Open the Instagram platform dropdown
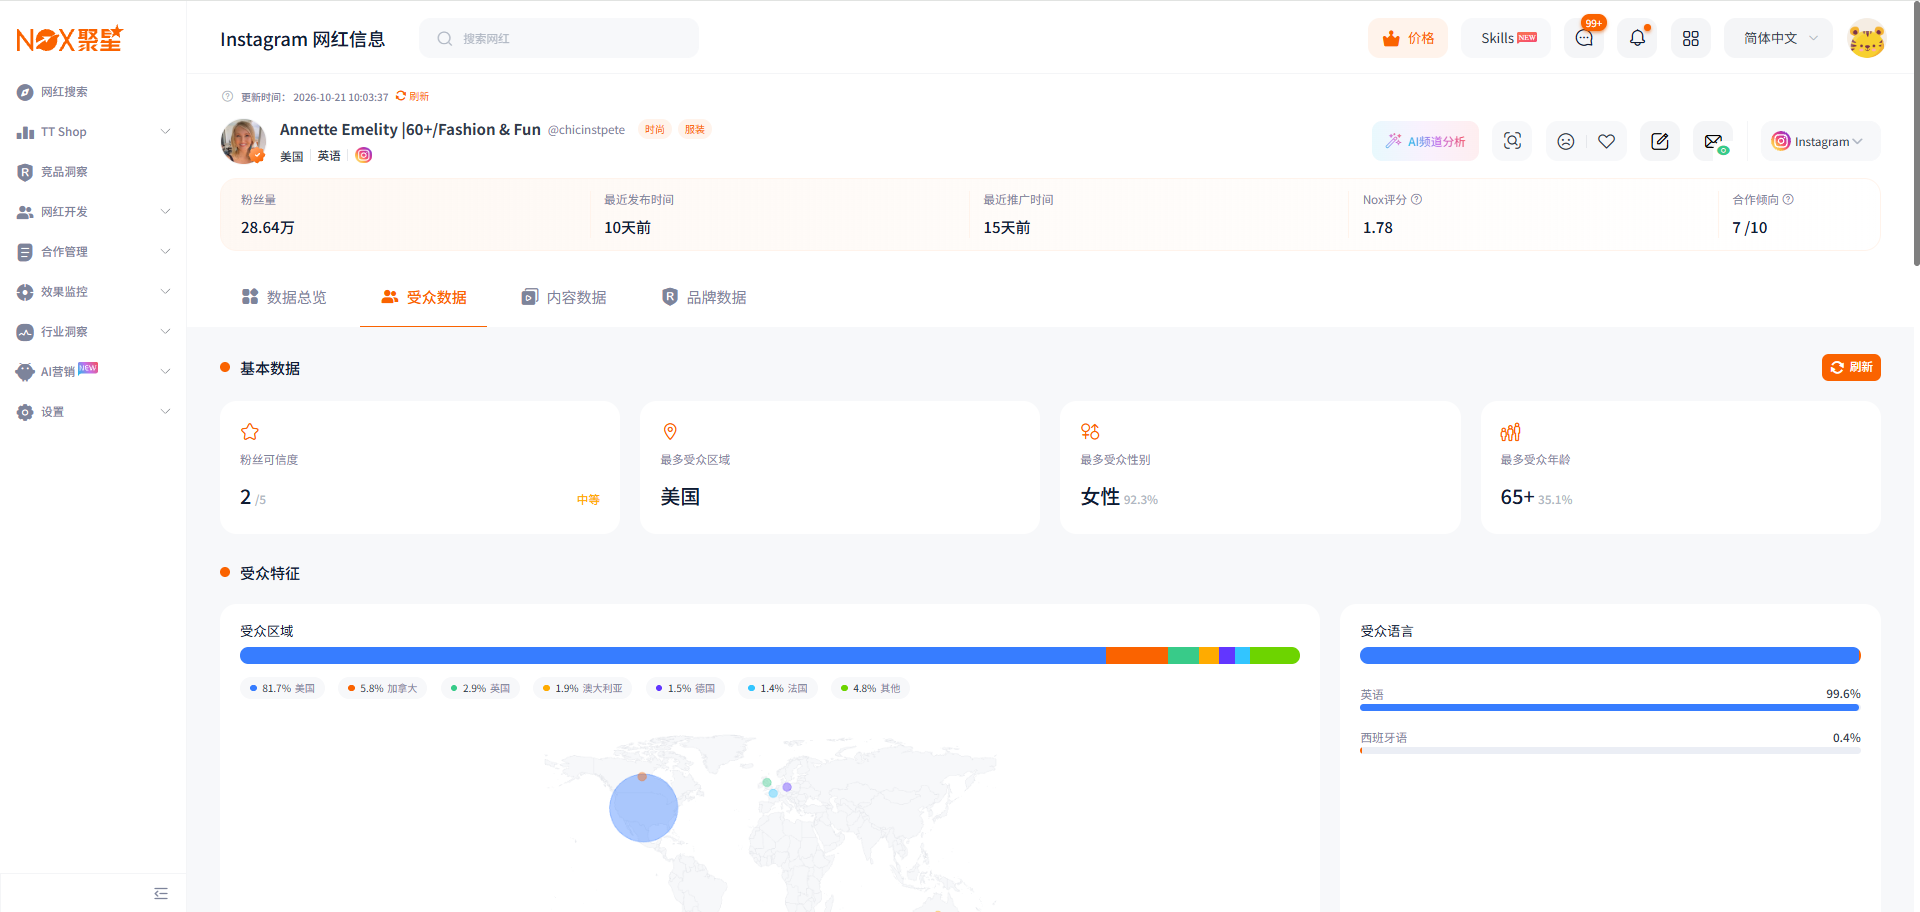This screenshot has height=912, width=1920. pos(1820,141)
